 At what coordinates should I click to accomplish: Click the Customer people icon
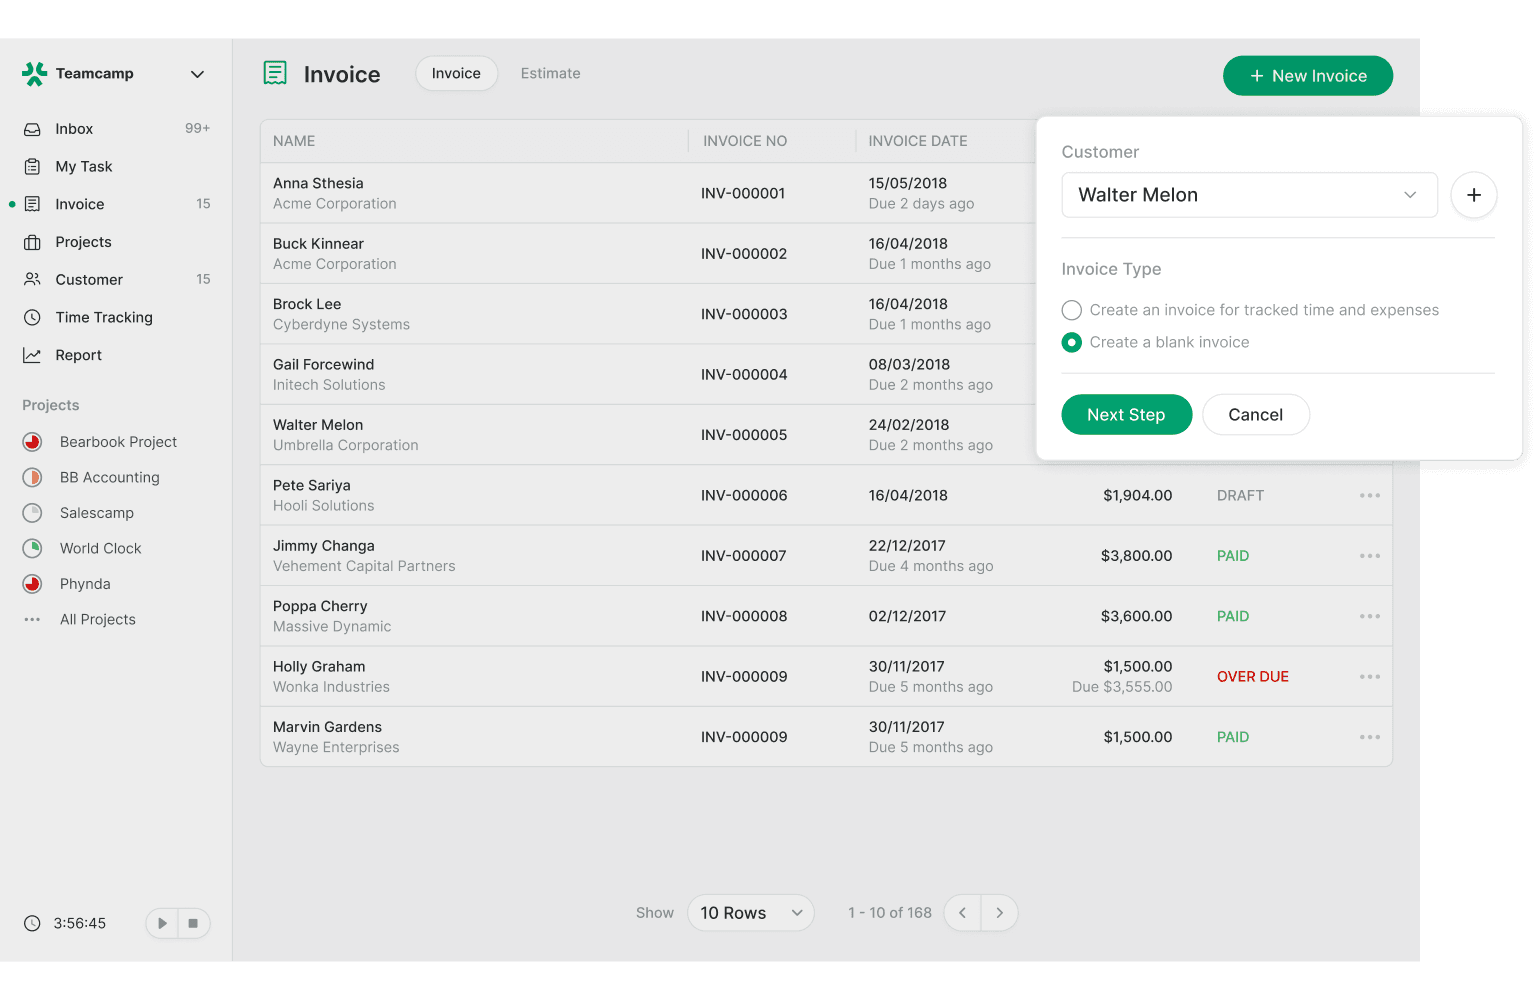pos(32,280)
